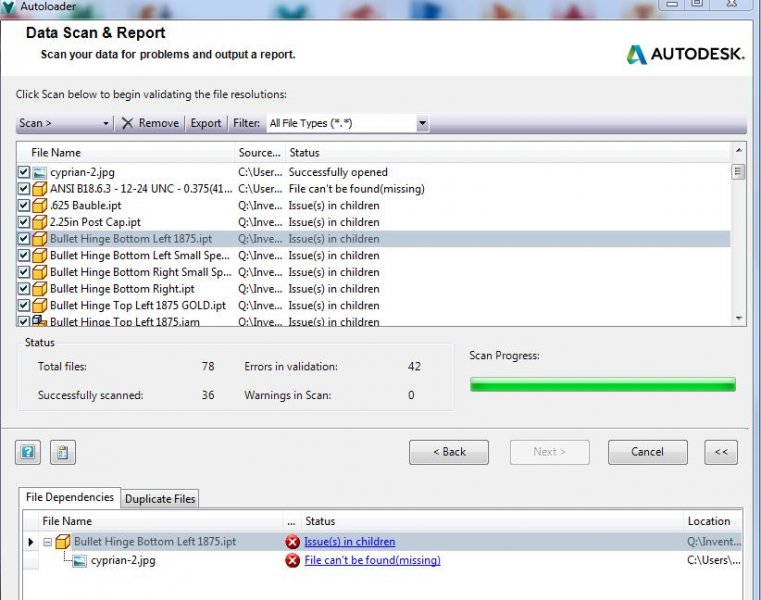Click the image icon of cyprian-2.jpg in dependencies tree

point(80,561)
